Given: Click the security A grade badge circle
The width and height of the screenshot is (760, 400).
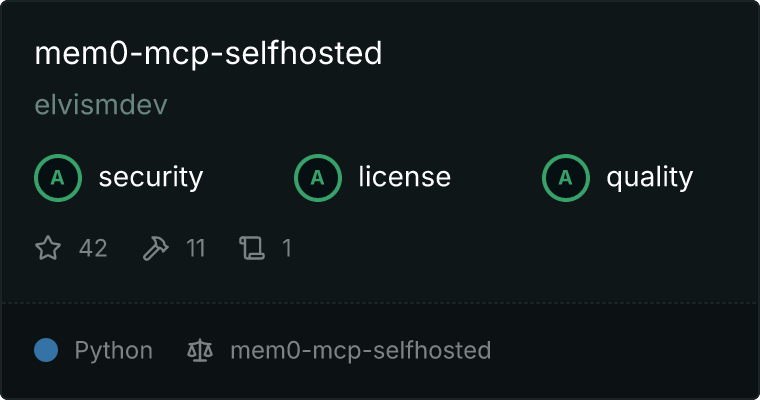Looking at the screenshot, I should point(58,178).
